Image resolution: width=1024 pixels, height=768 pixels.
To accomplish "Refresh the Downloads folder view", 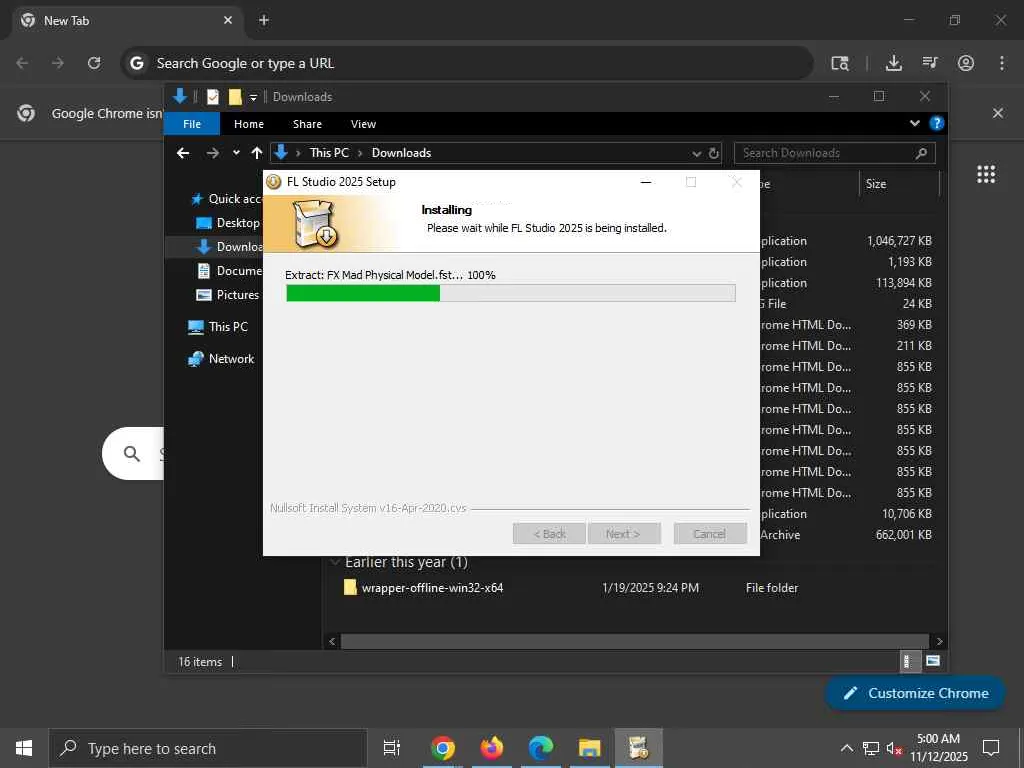I will [714, 153].
